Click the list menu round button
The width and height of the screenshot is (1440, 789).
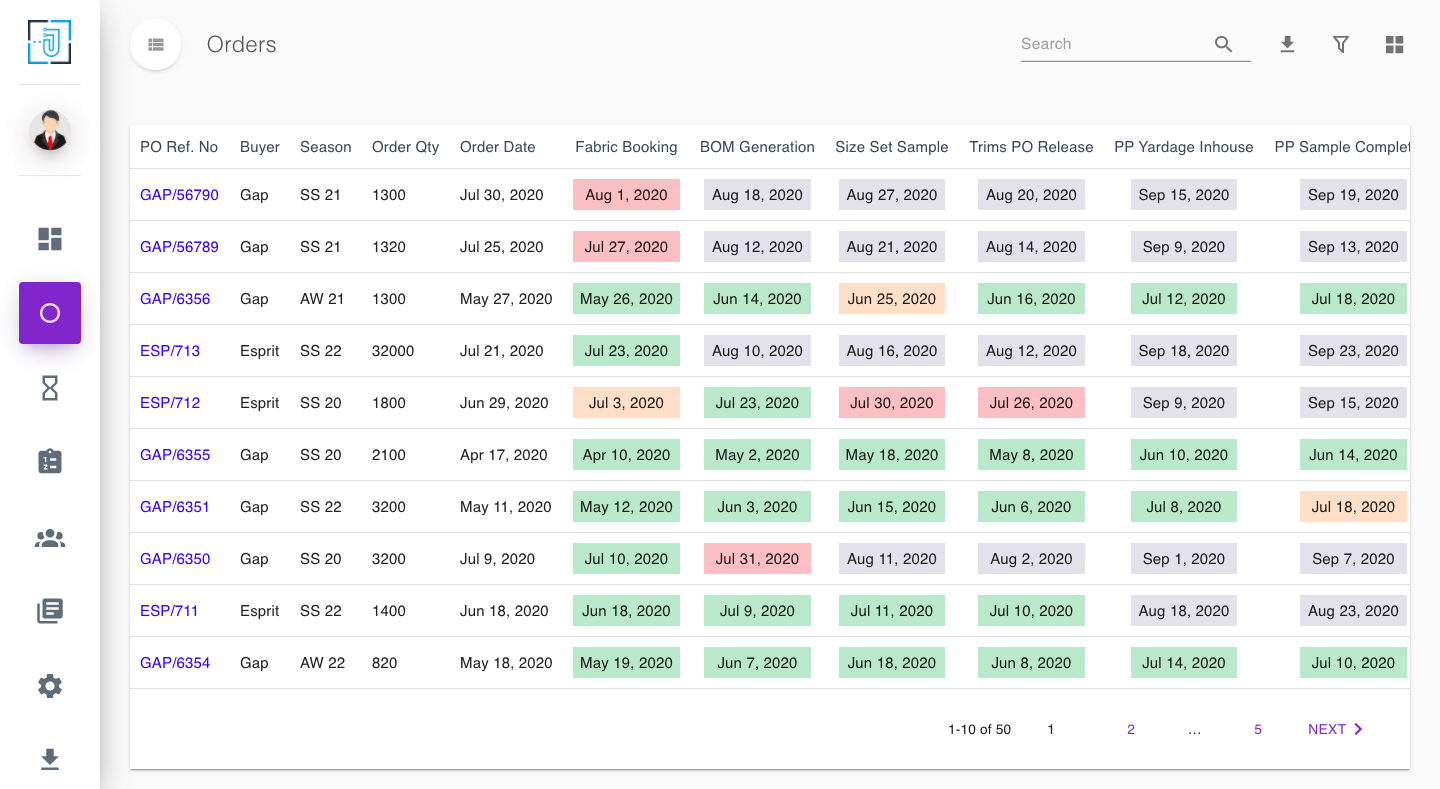(155, 45)
